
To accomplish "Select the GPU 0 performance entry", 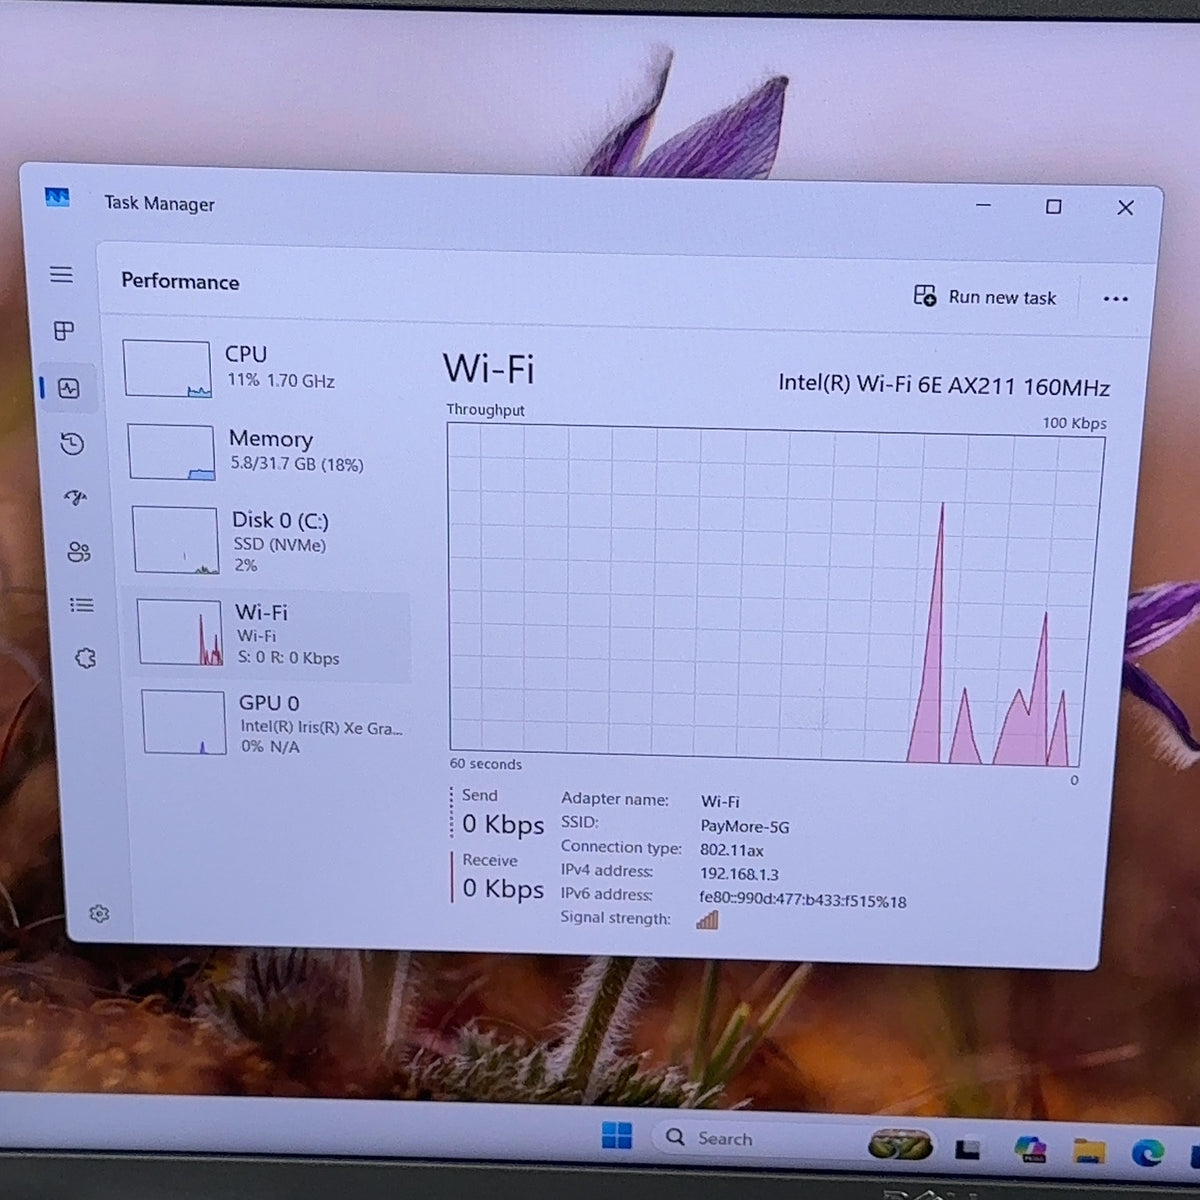I will [x=272, y=724].
